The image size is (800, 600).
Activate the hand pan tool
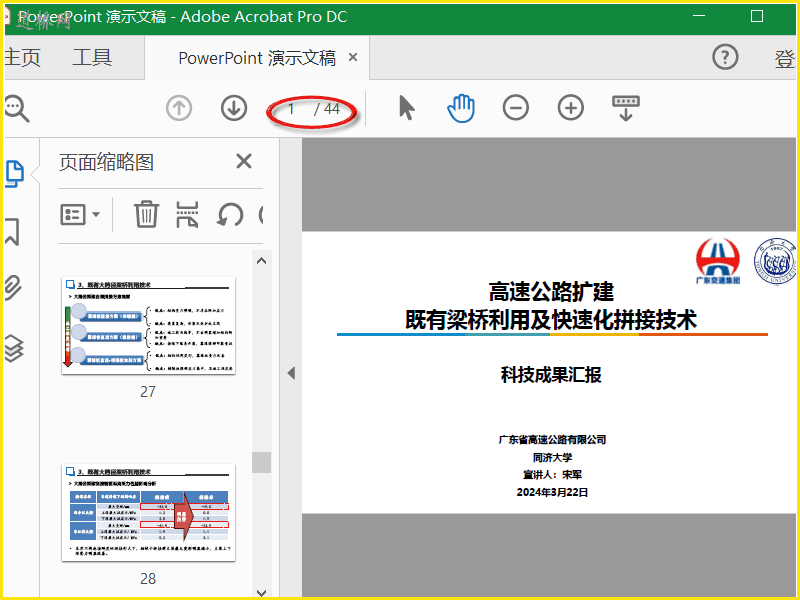point(461,108)
